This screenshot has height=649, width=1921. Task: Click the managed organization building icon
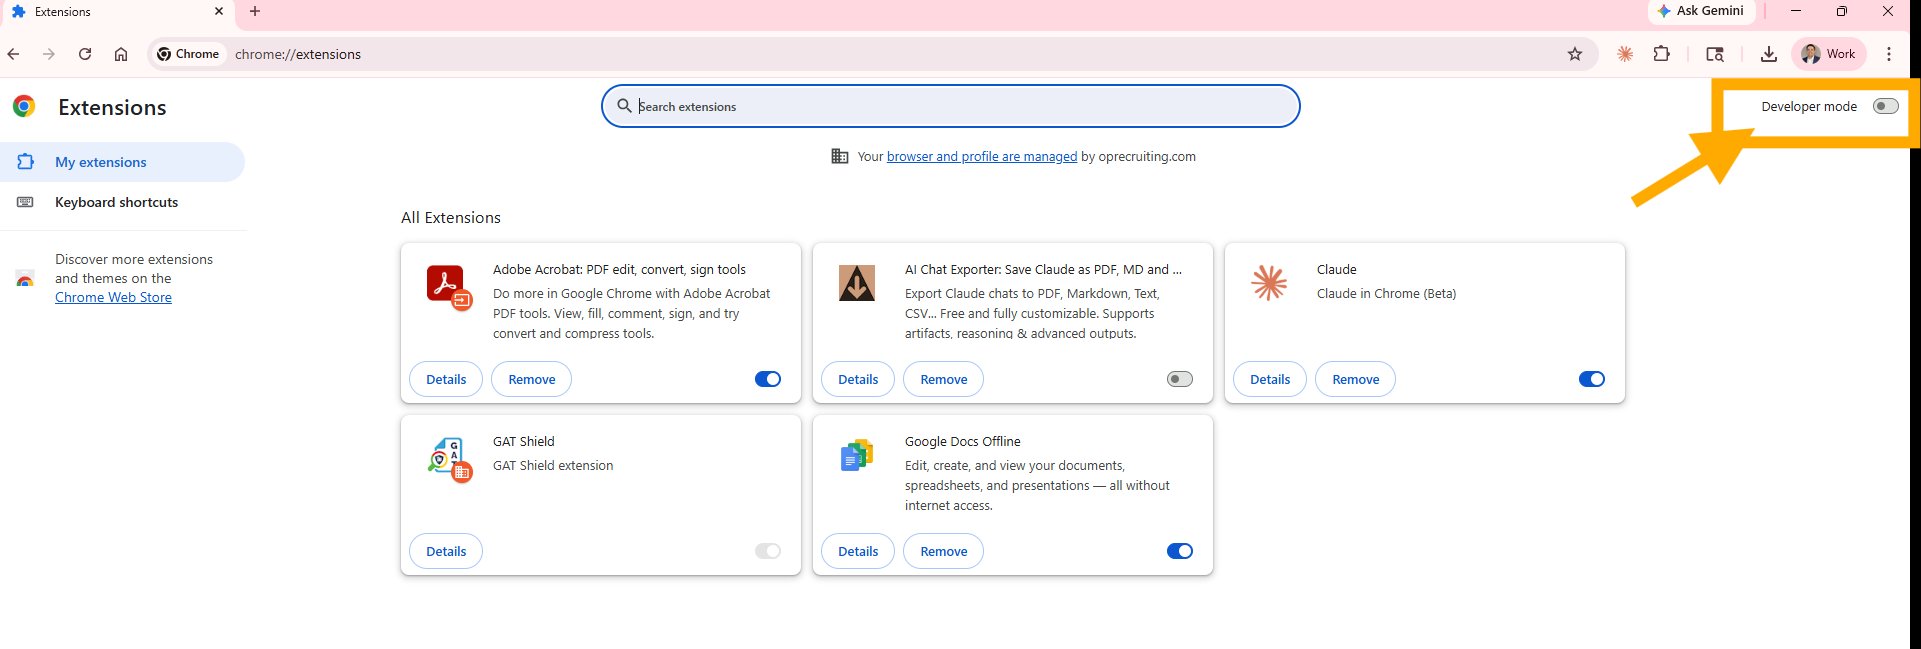840,156
